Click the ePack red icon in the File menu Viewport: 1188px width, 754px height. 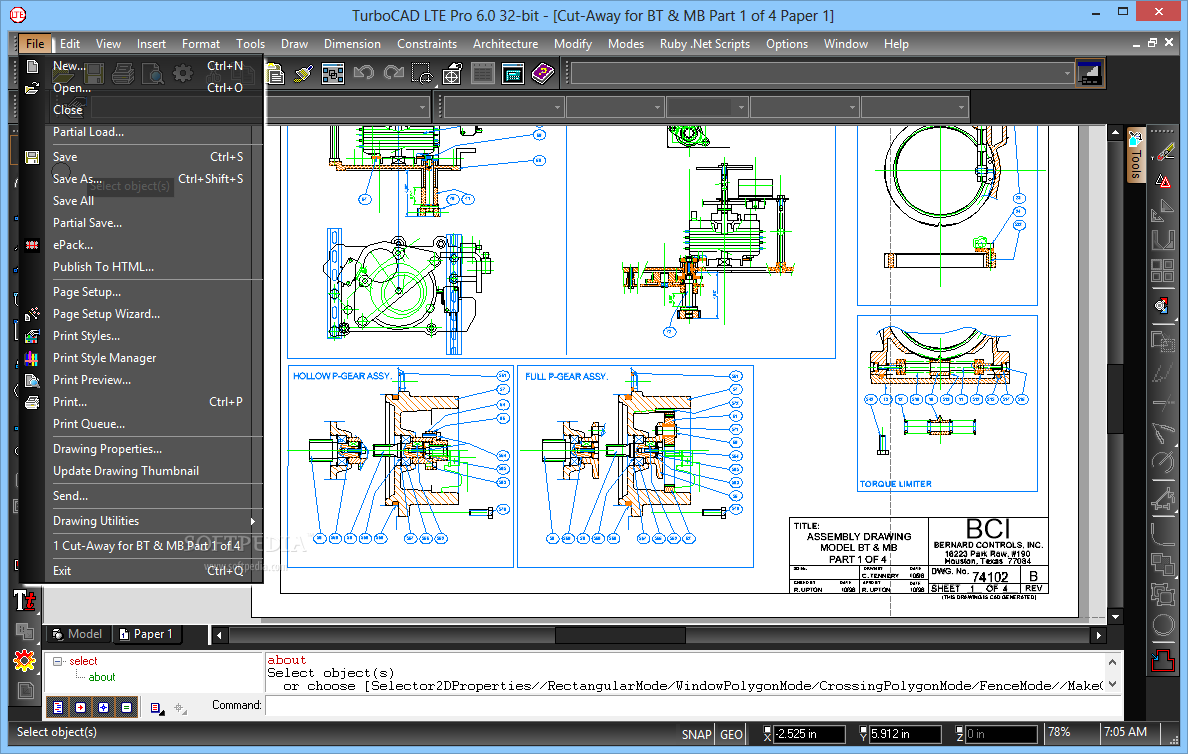(x=32, y=246)
